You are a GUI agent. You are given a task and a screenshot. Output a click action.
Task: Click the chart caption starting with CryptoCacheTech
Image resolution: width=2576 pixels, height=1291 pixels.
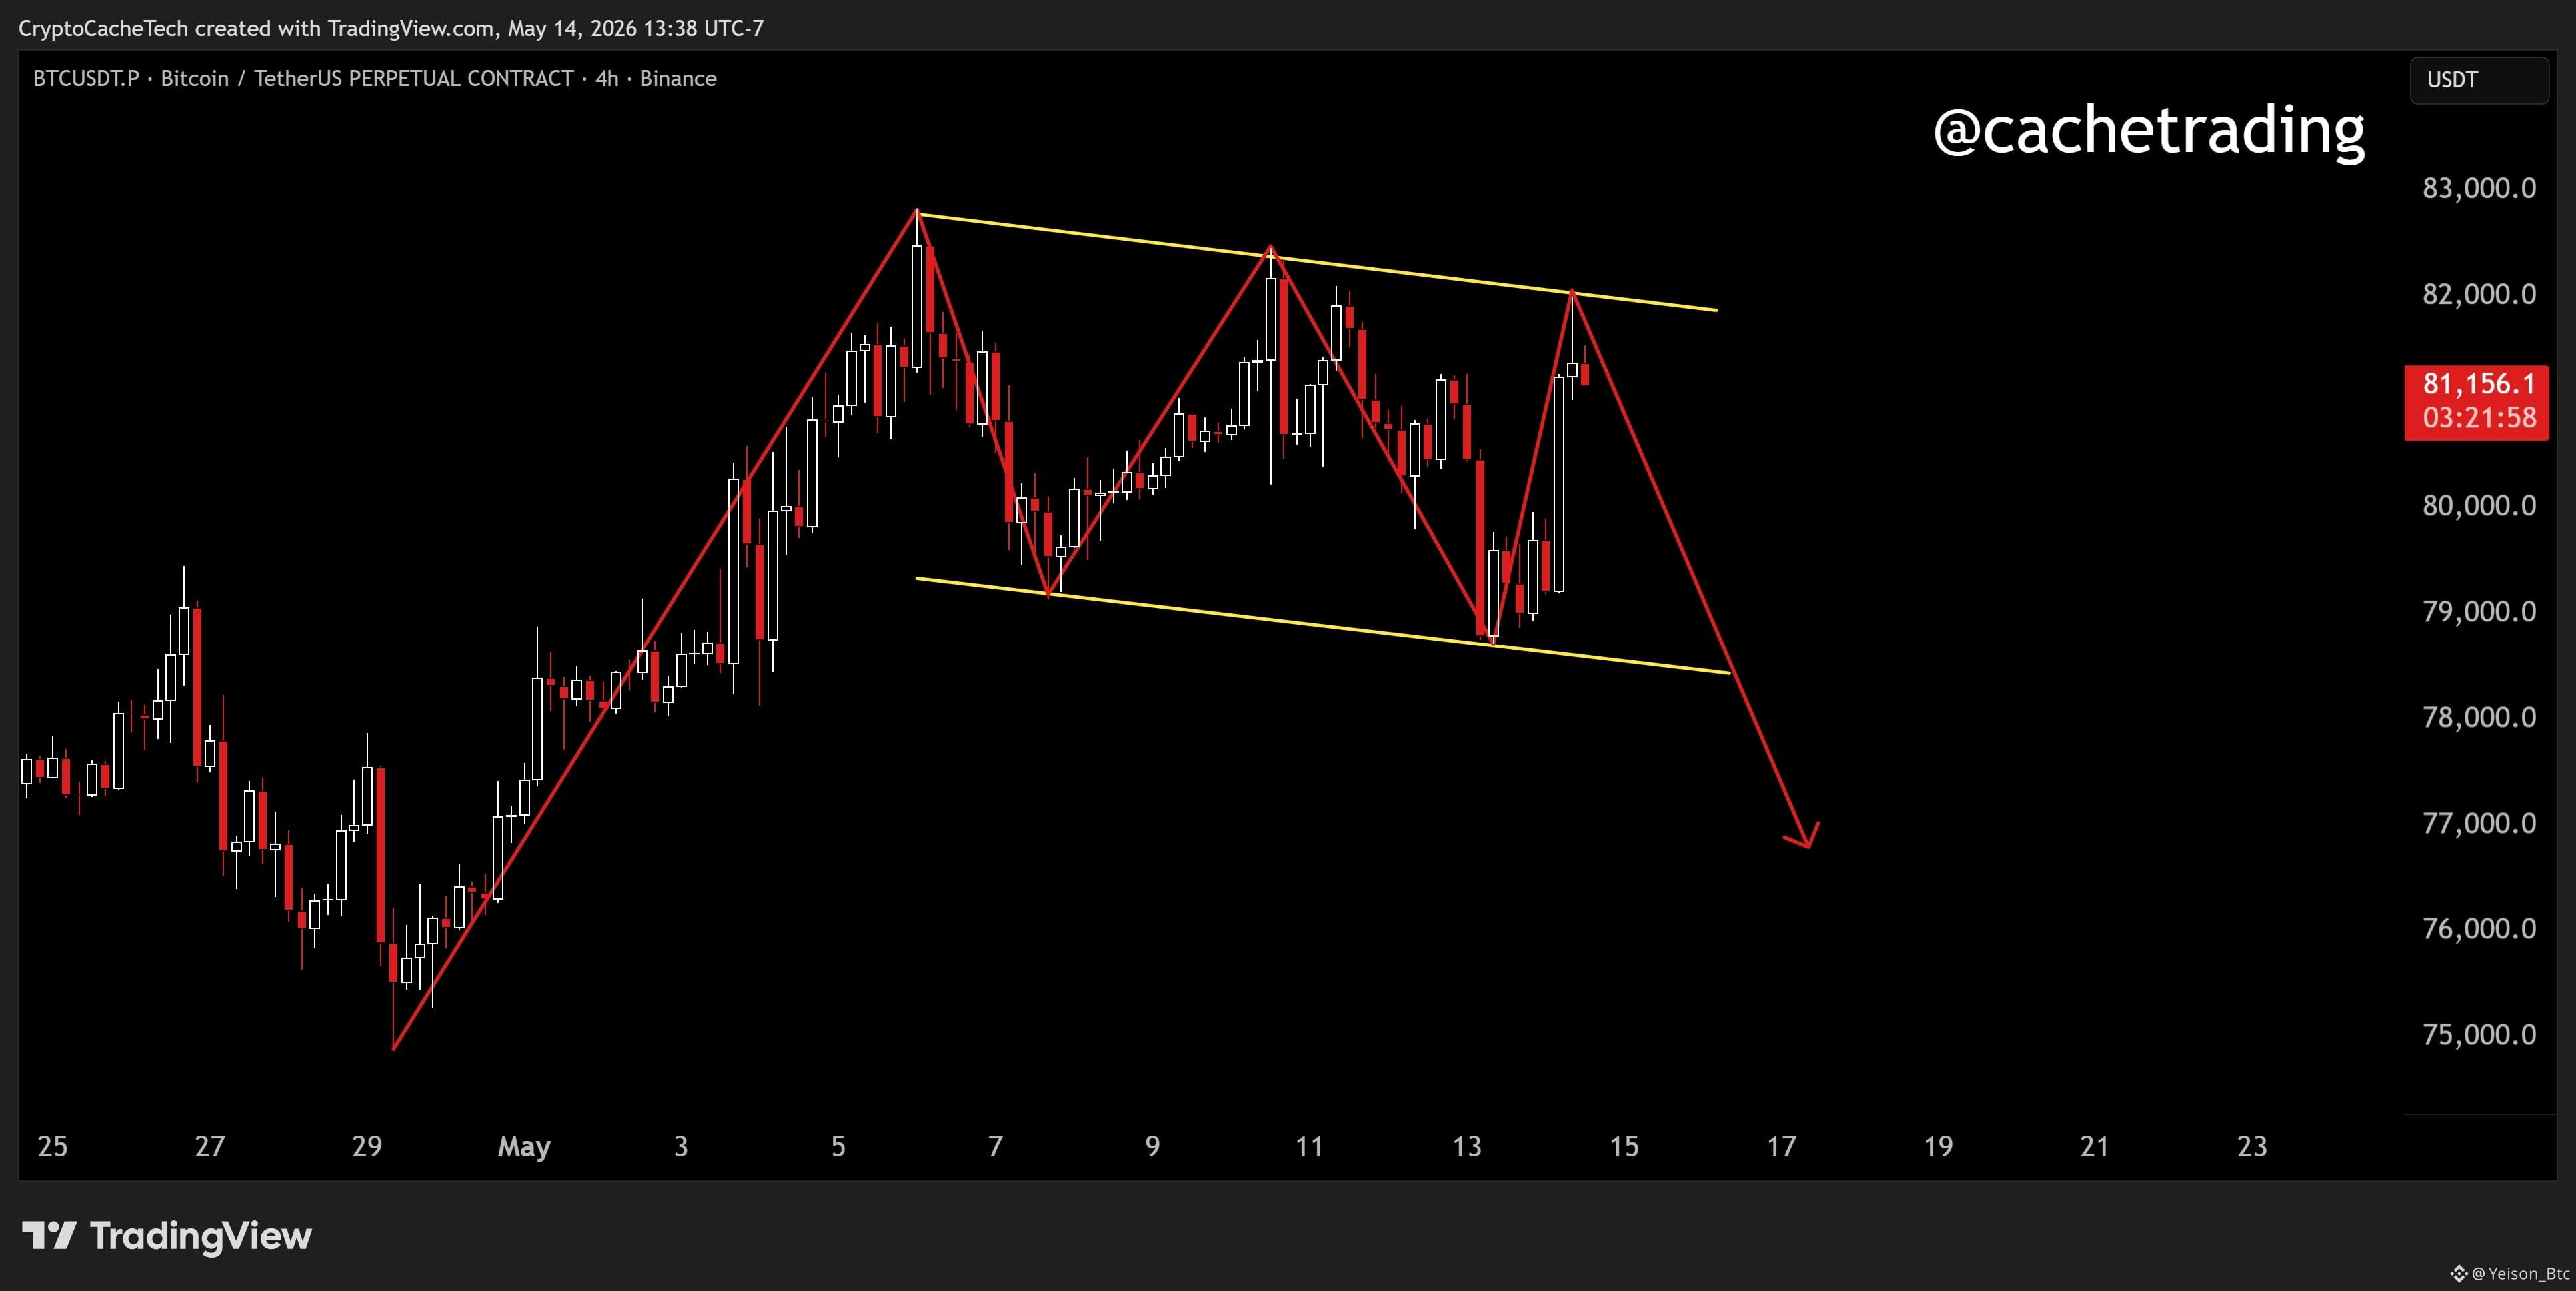tap(391, 28)
